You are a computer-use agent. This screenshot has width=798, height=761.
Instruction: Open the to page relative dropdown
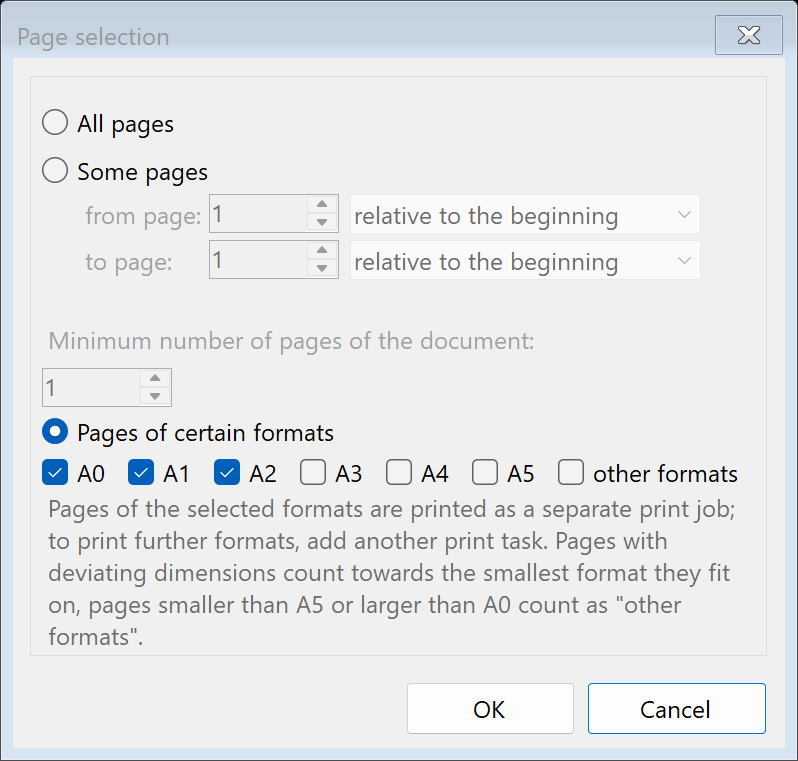tap(525, 260)
